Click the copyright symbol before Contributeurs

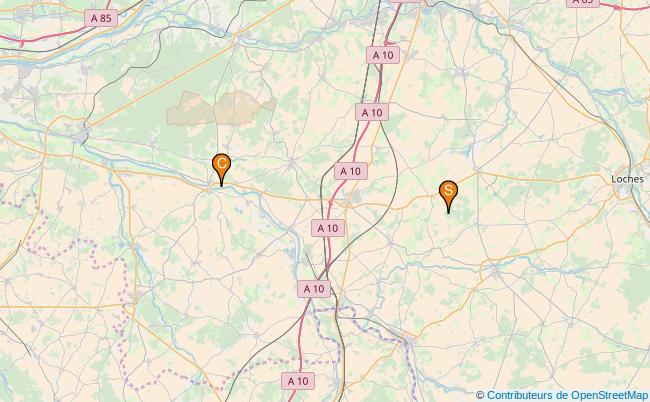click(480, 395)
